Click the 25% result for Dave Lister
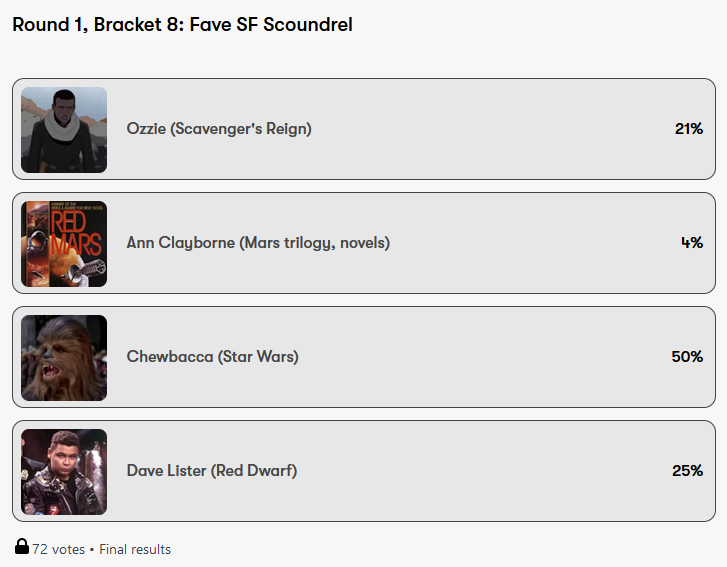This screenshot has width=727, height=567. point(687,471)
